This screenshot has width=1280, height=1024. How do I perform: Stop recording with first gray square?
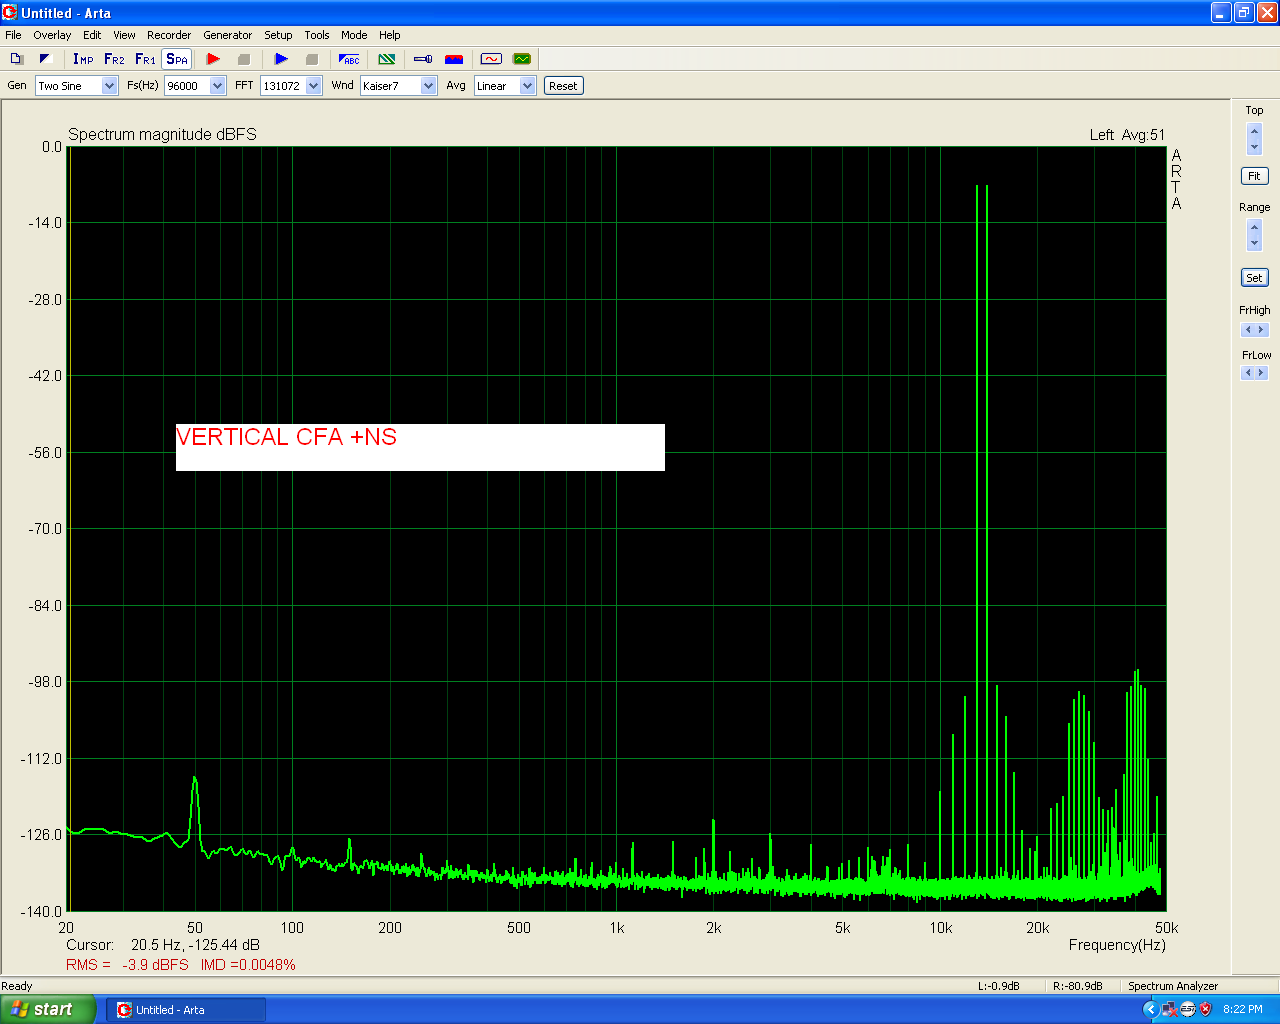[243, 59]
